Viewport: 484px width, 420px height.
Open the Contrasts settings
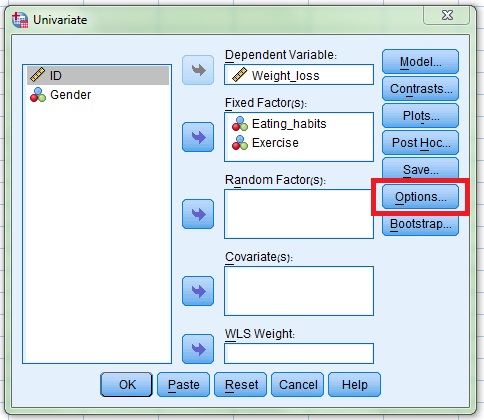click(420, 89)
